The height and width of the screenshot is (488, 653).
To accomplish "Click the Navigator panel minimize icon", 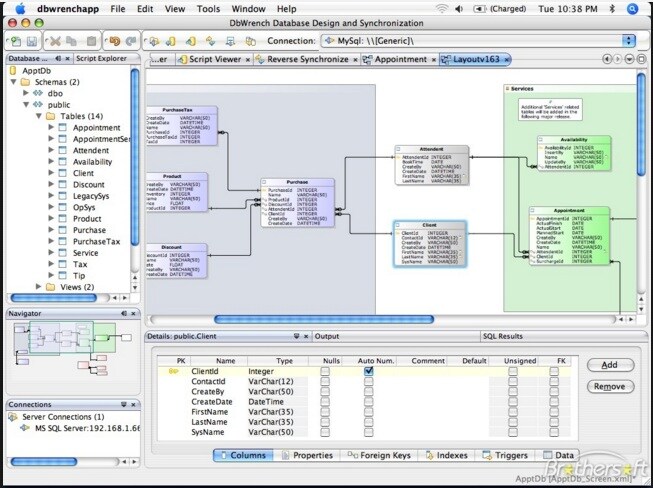I will click(124, 314).
